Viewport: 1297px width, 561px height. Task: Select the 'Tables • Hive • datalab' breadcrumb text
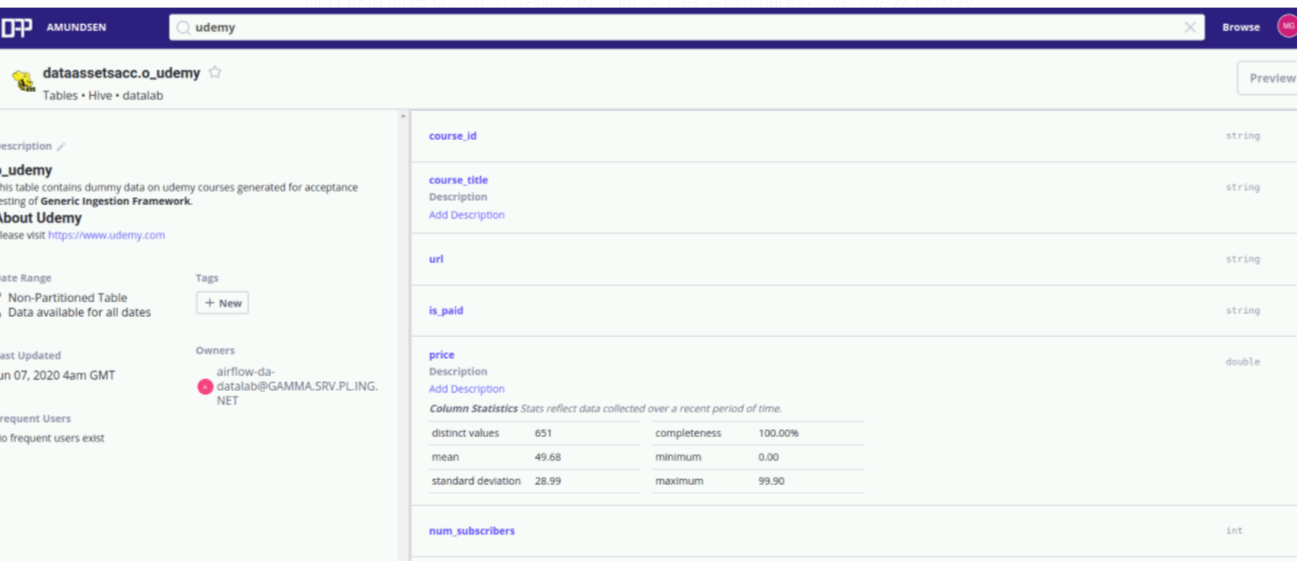(102, 96)
